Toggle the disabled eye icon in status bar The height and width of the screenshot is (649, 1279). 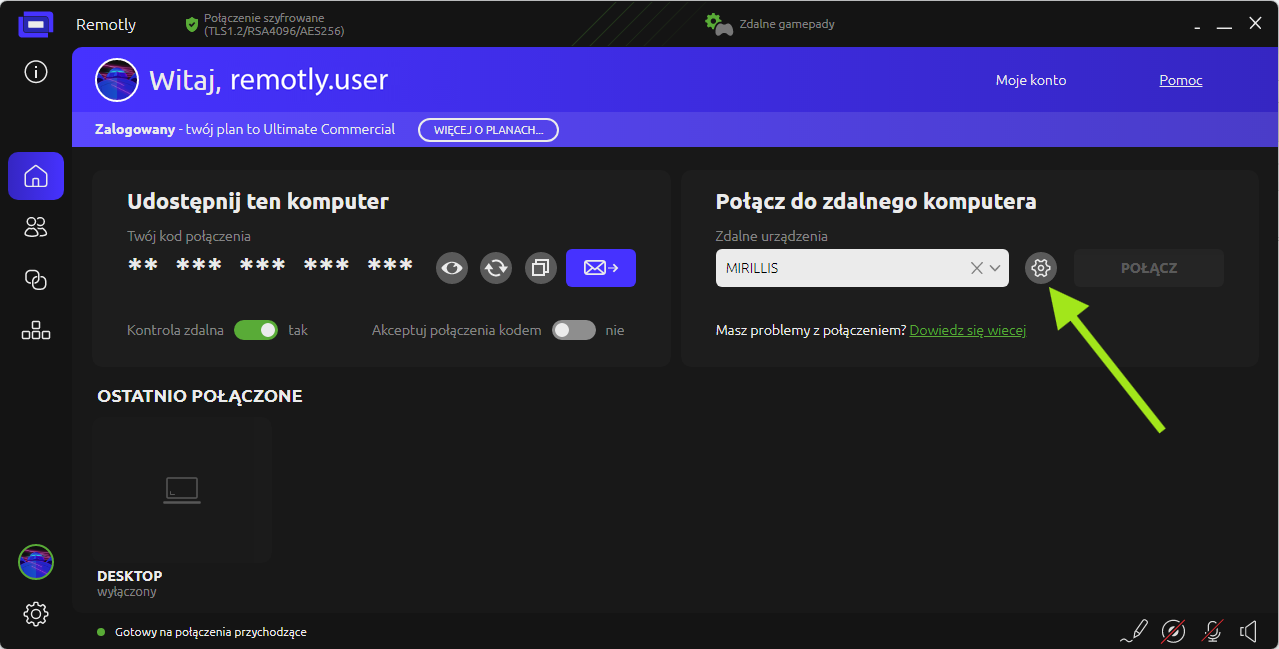point(1173,631)
